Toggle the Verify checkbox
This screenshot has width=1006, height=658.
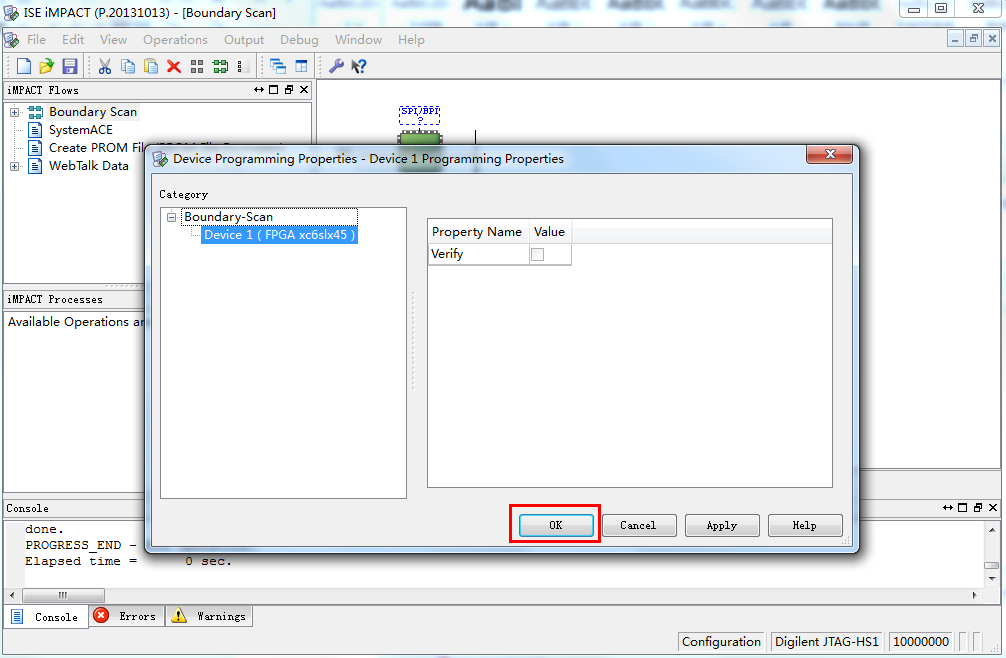coord(538,255)
